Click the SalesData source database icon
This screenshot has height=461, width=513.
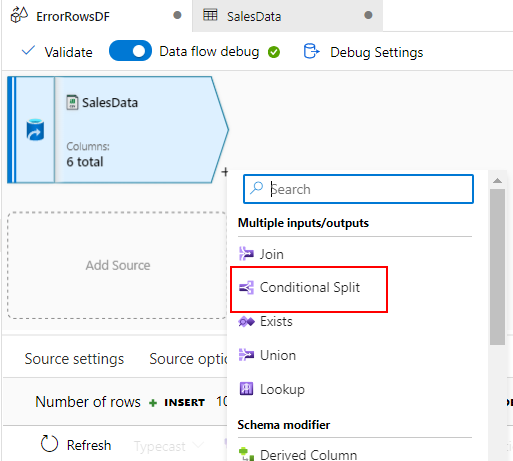[x=35, y=130]
